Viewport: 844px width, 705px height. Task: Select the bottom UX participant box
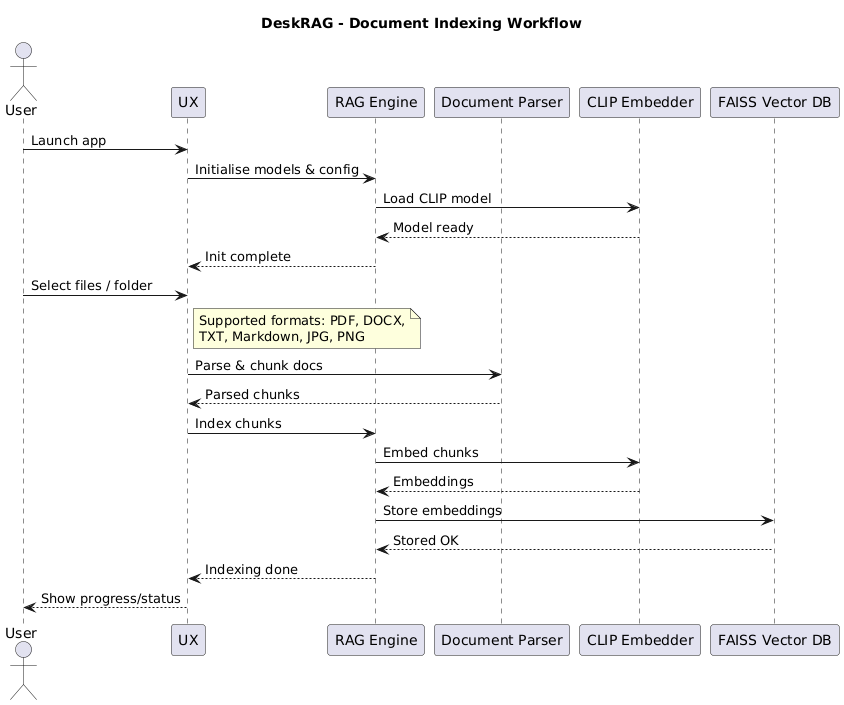[188, 640]
